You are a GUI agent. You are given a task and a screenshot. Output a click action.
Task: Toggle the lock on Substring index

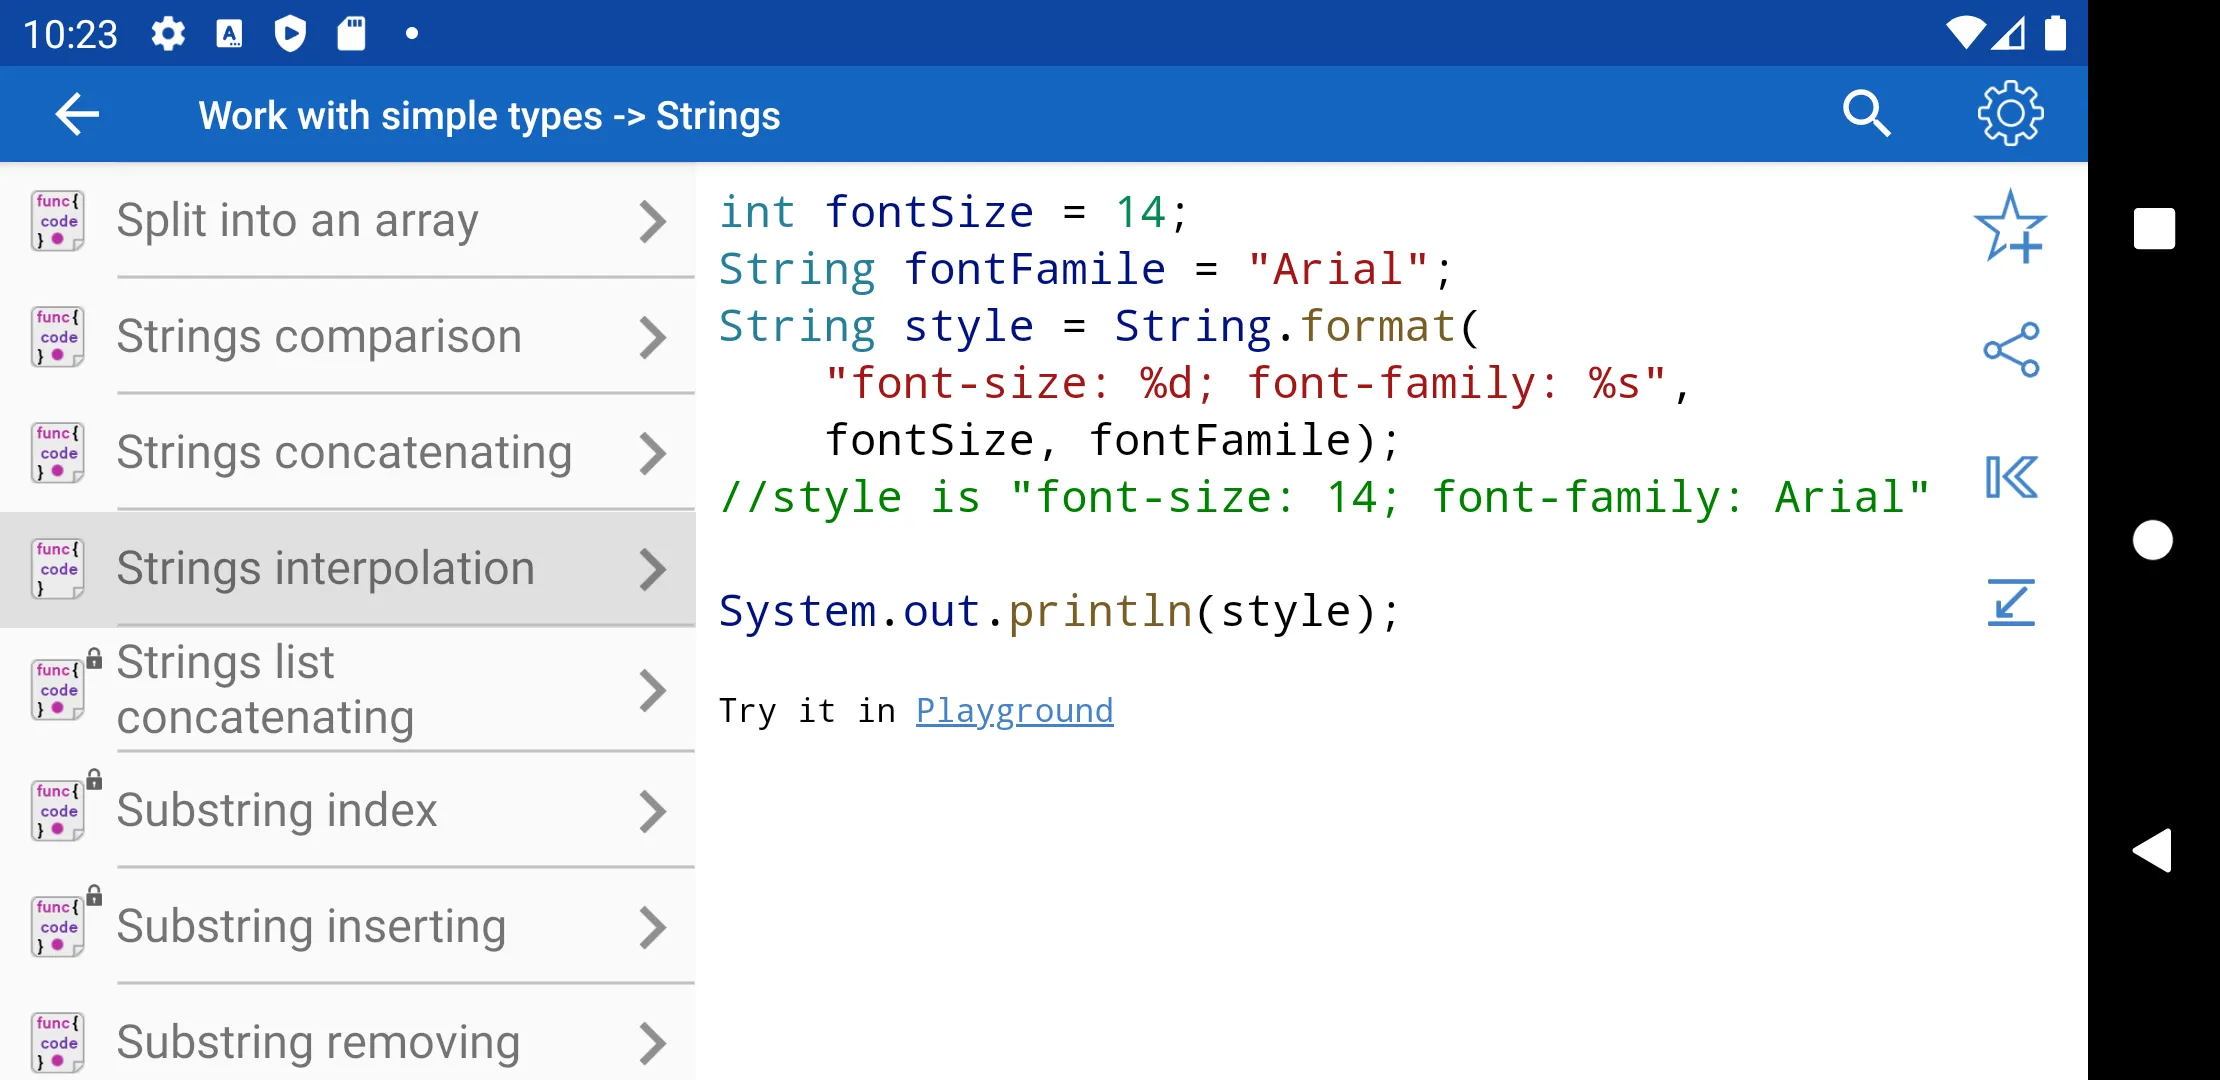93,781
